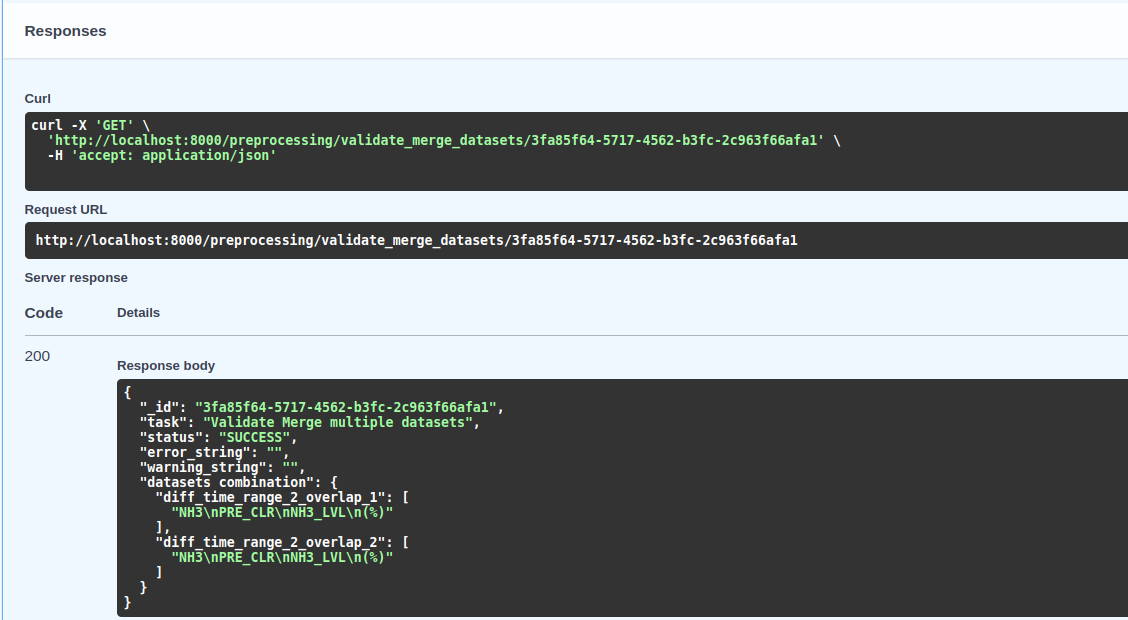Click the Responses section header

pos(65,31)
